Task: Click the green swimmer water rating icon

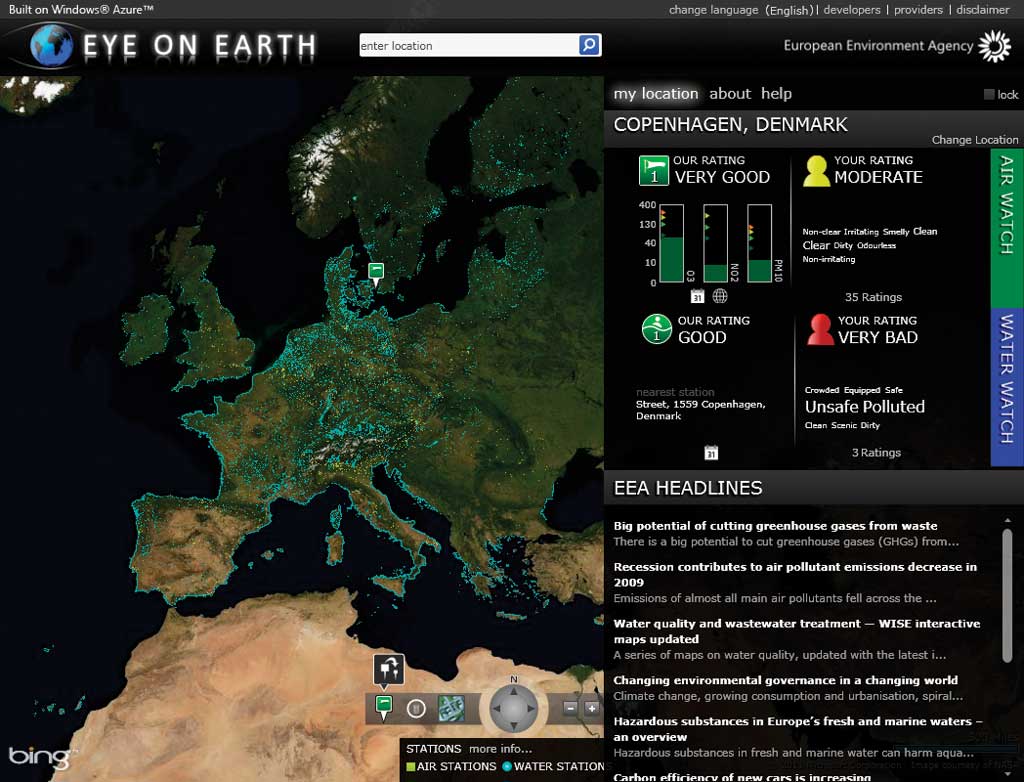Action: pyautogui.click(x=657, y=329)
